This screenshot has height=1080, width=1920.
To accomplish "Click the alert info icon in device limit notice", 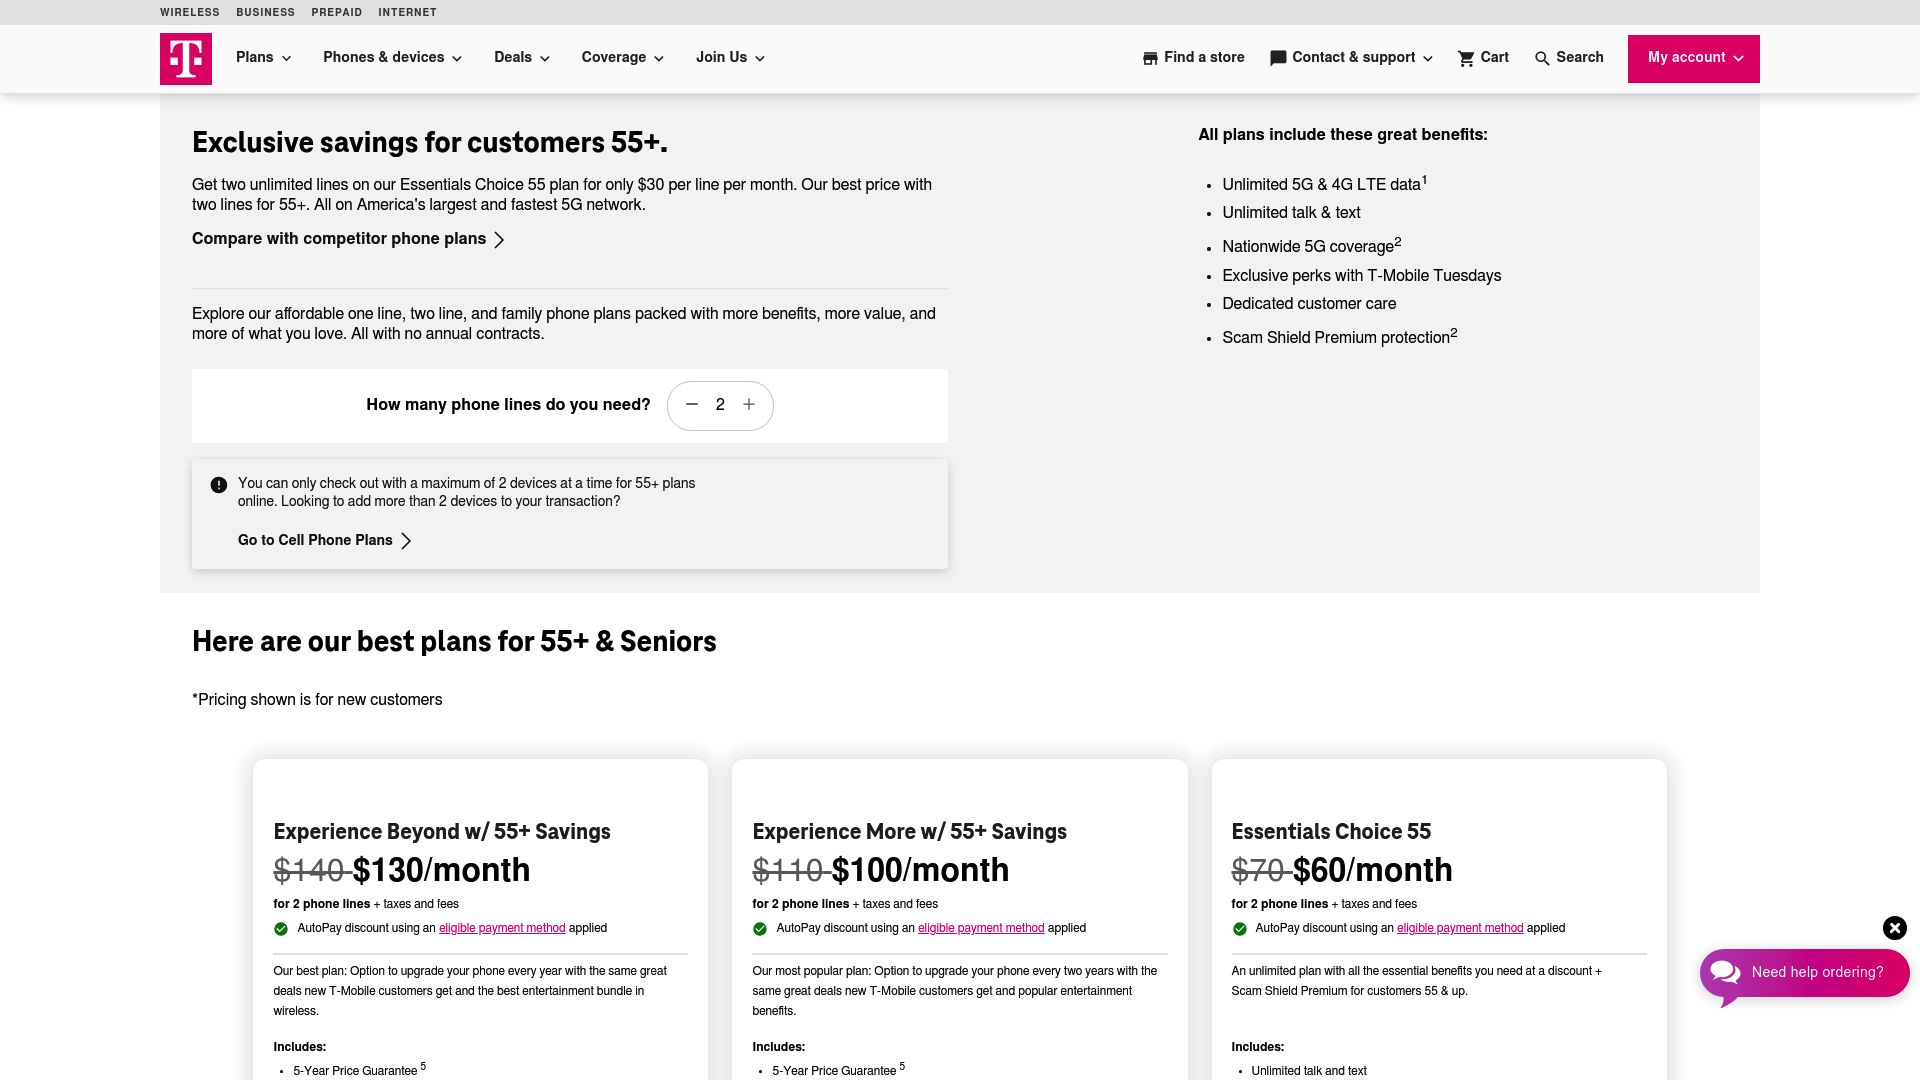I will tap(219, 485).
